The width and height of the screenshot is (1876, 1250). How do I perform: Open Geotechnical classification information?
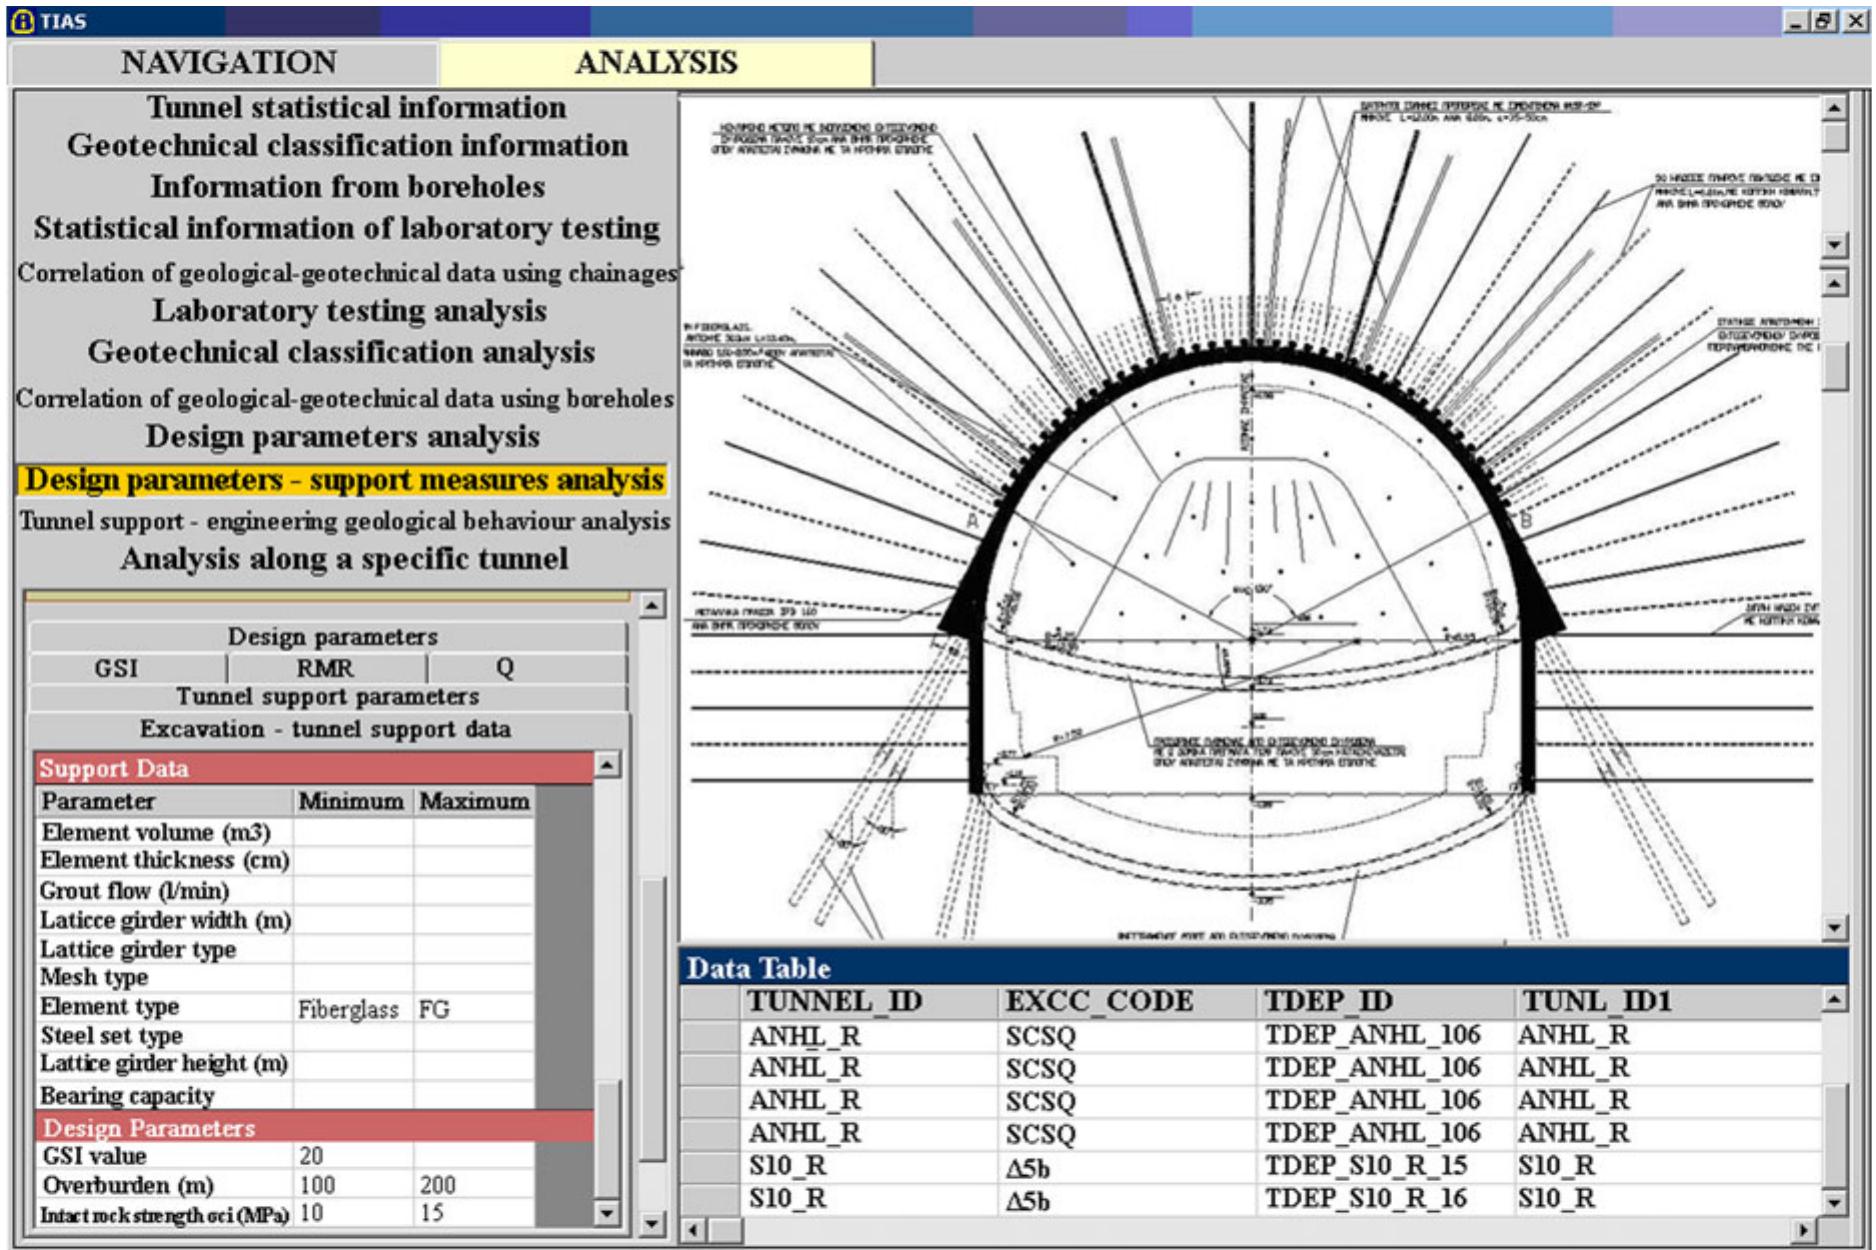pos(347,145)
